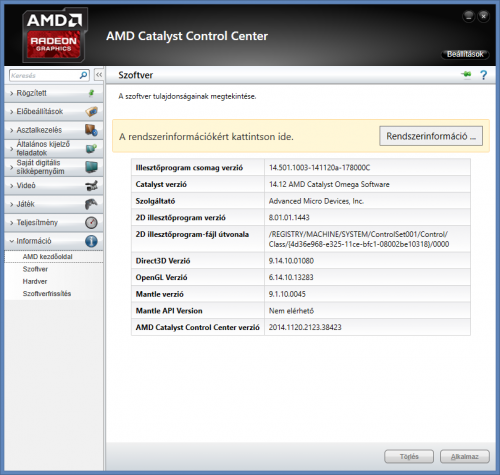
Task: Click 'Illesztőprogram csomag verzió' label
Action: (x=189, y=168)
